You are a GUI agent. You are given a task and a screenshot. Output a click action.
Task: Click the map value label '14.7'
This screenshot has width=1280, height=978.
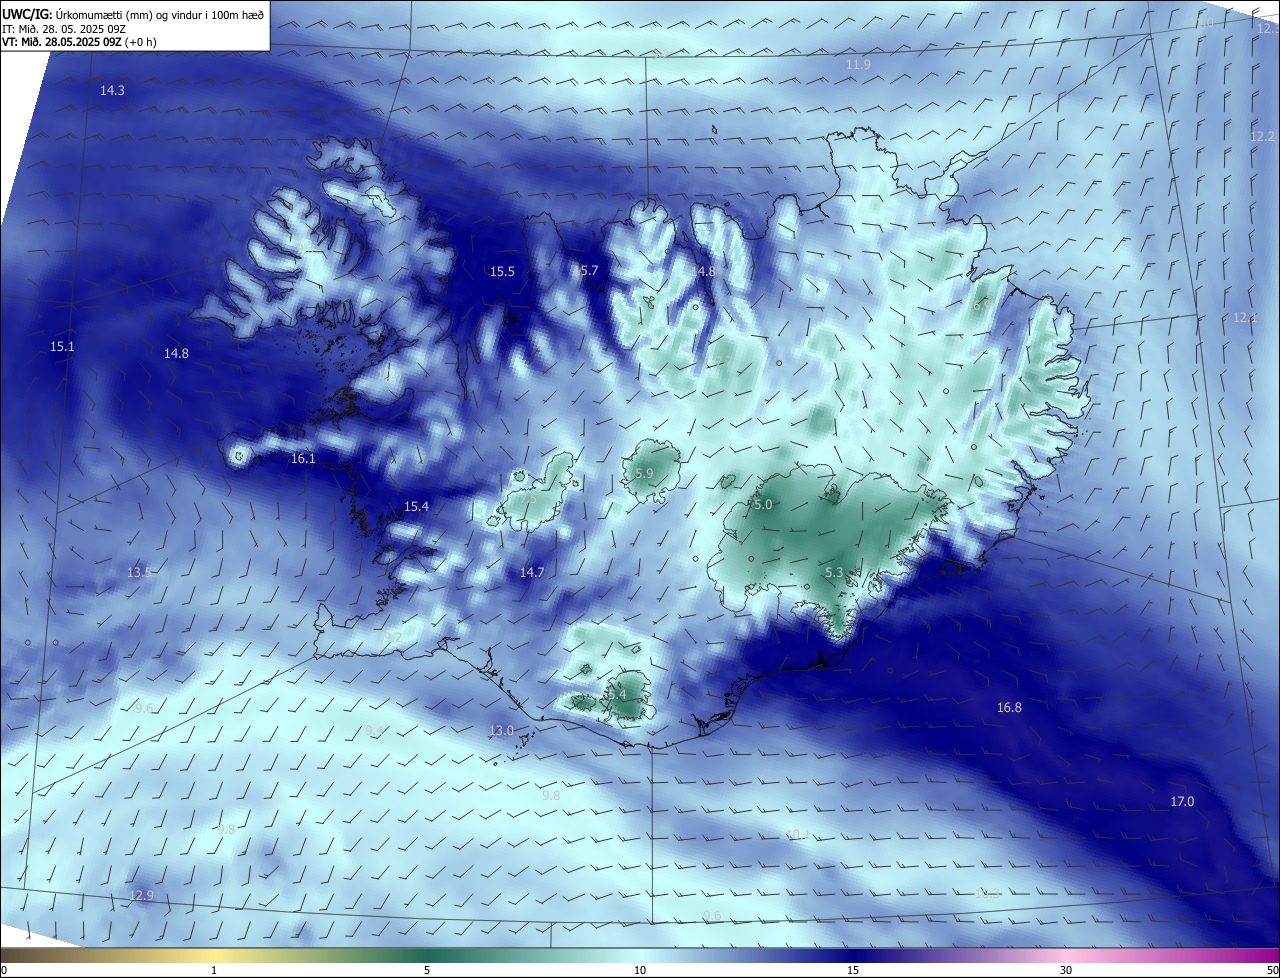pos(531,572)
